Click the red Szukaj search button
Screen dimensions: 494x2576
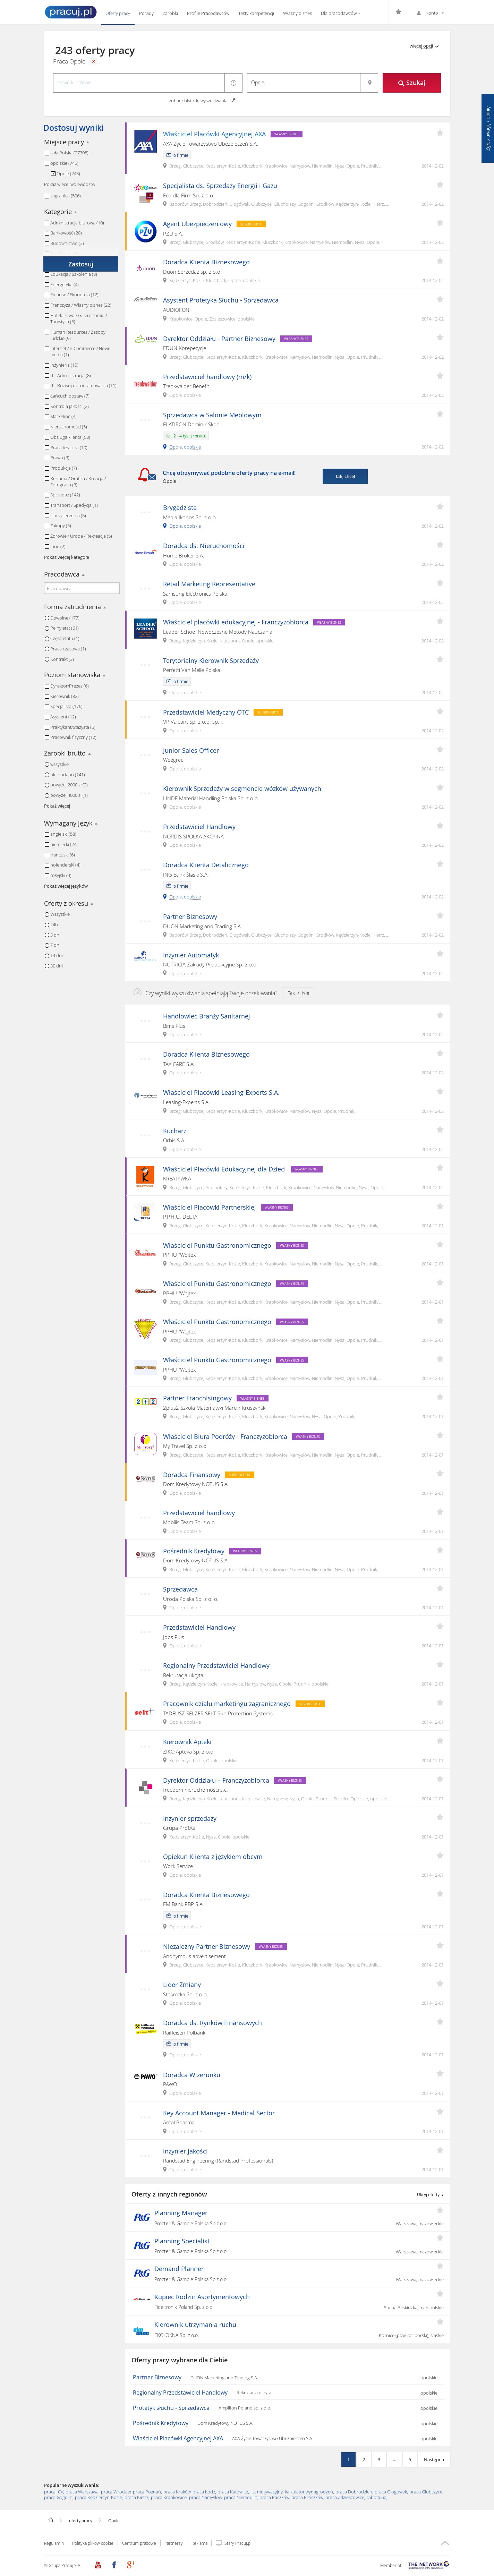click(411, 83)
